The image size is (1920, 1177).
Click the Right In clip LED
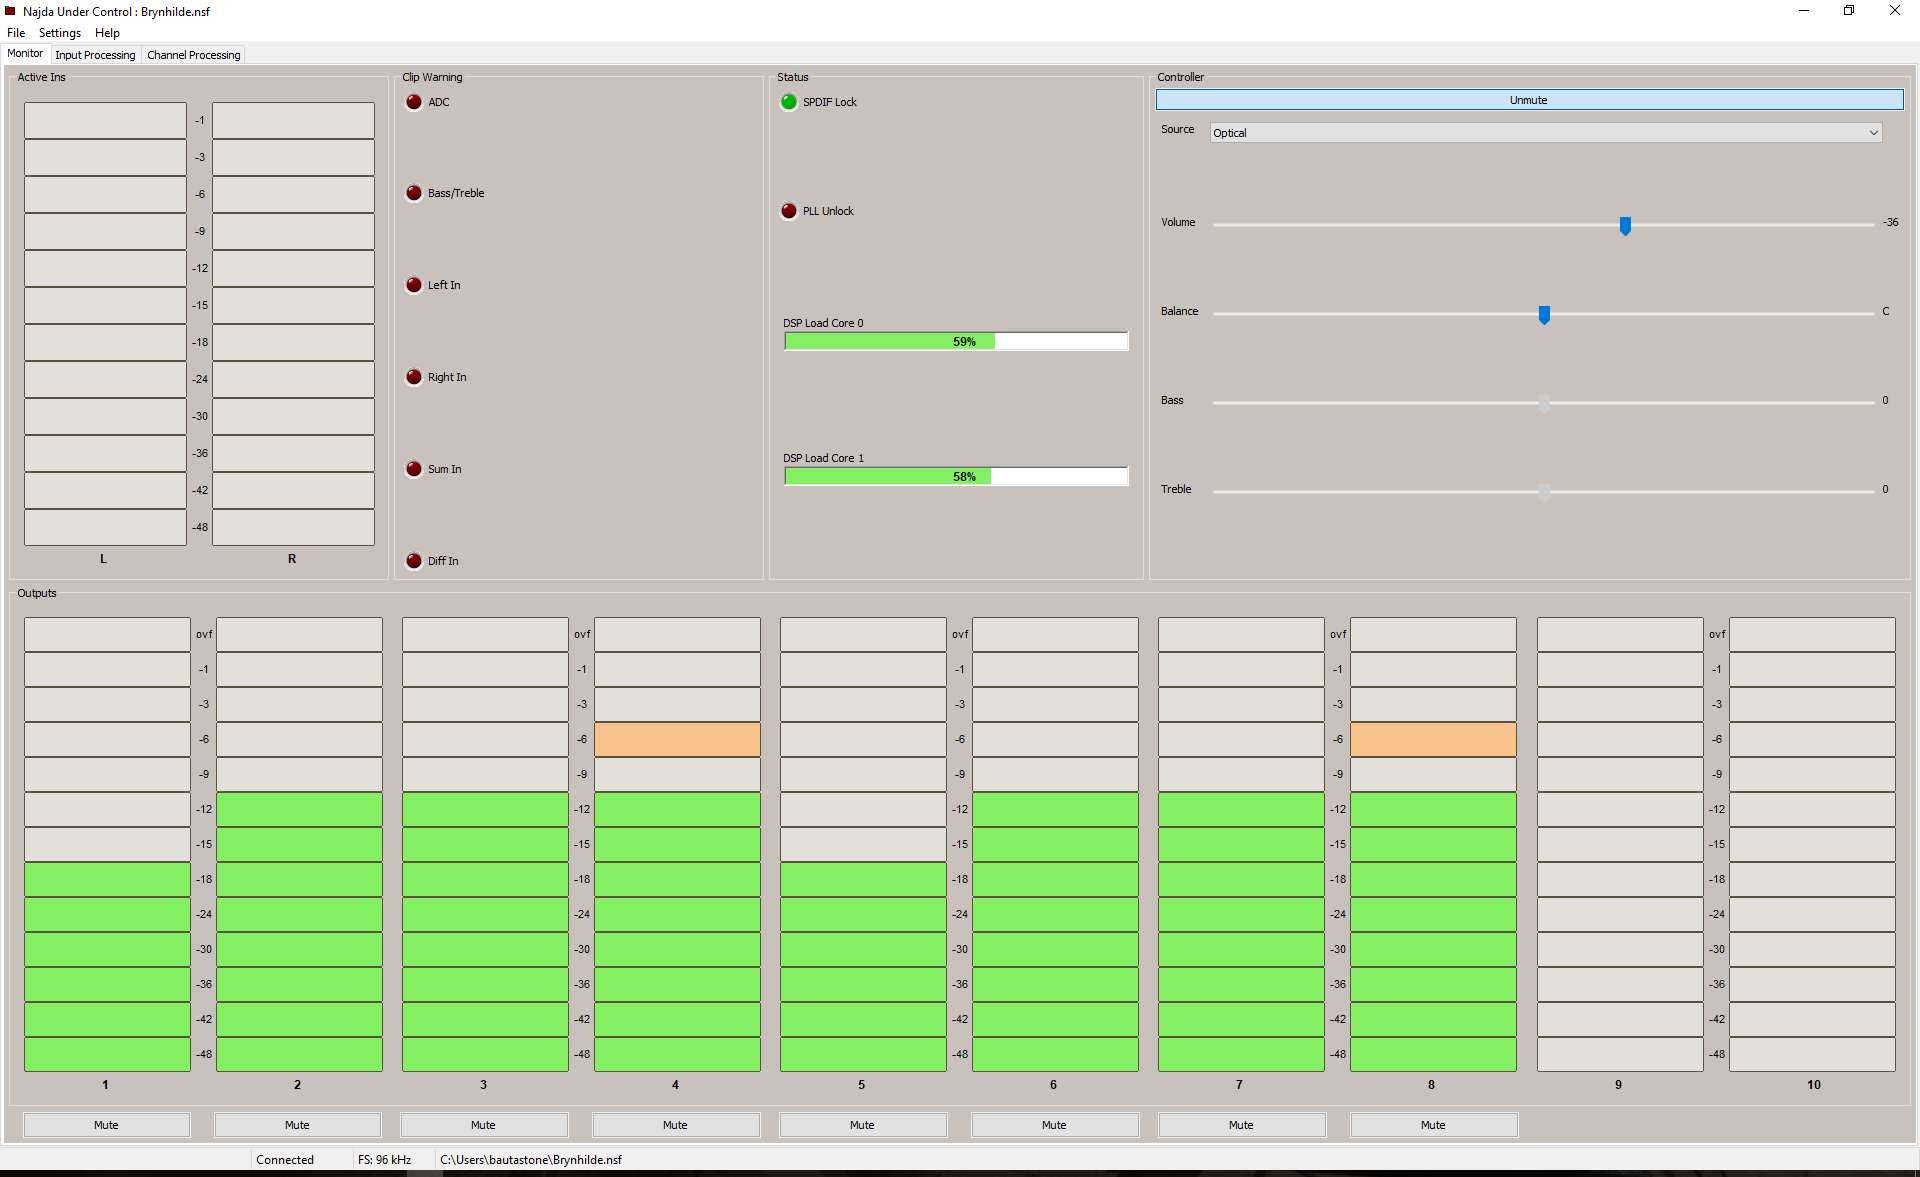414,377
